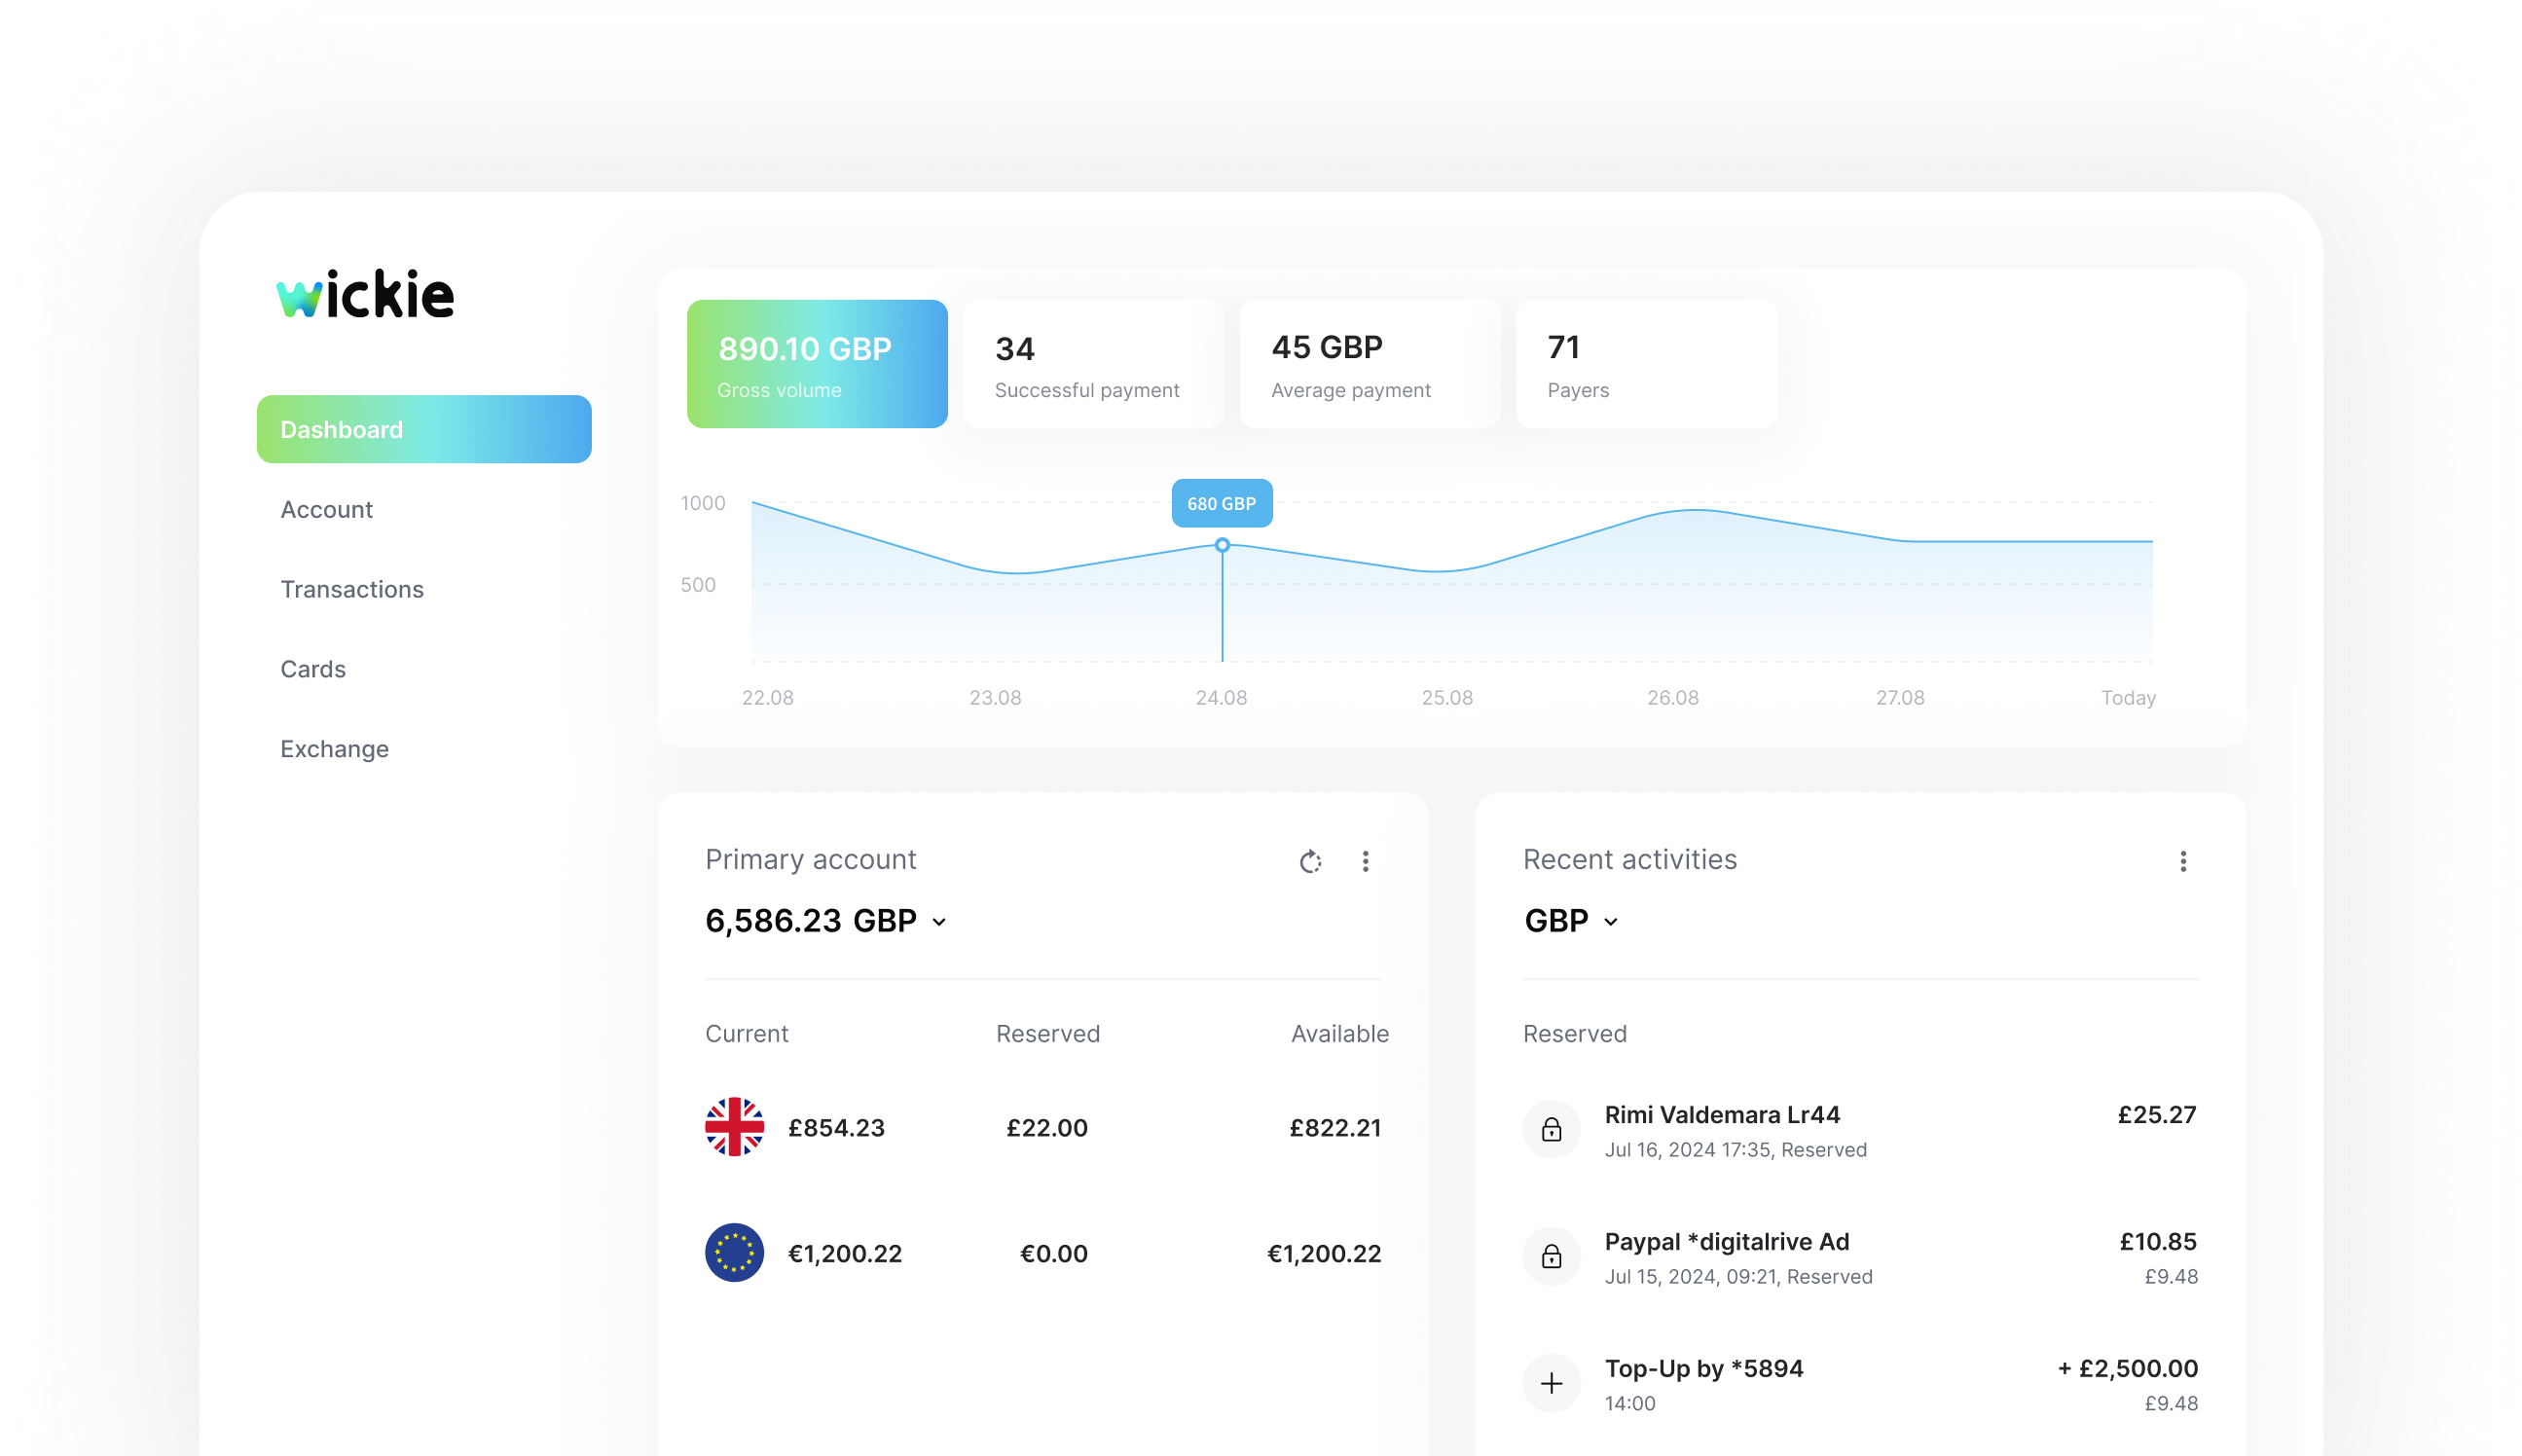The width and height of the screenshot is (2522, 1456).
Task: Click the €0.00 reserved amount
Action: point(1053,1253)
